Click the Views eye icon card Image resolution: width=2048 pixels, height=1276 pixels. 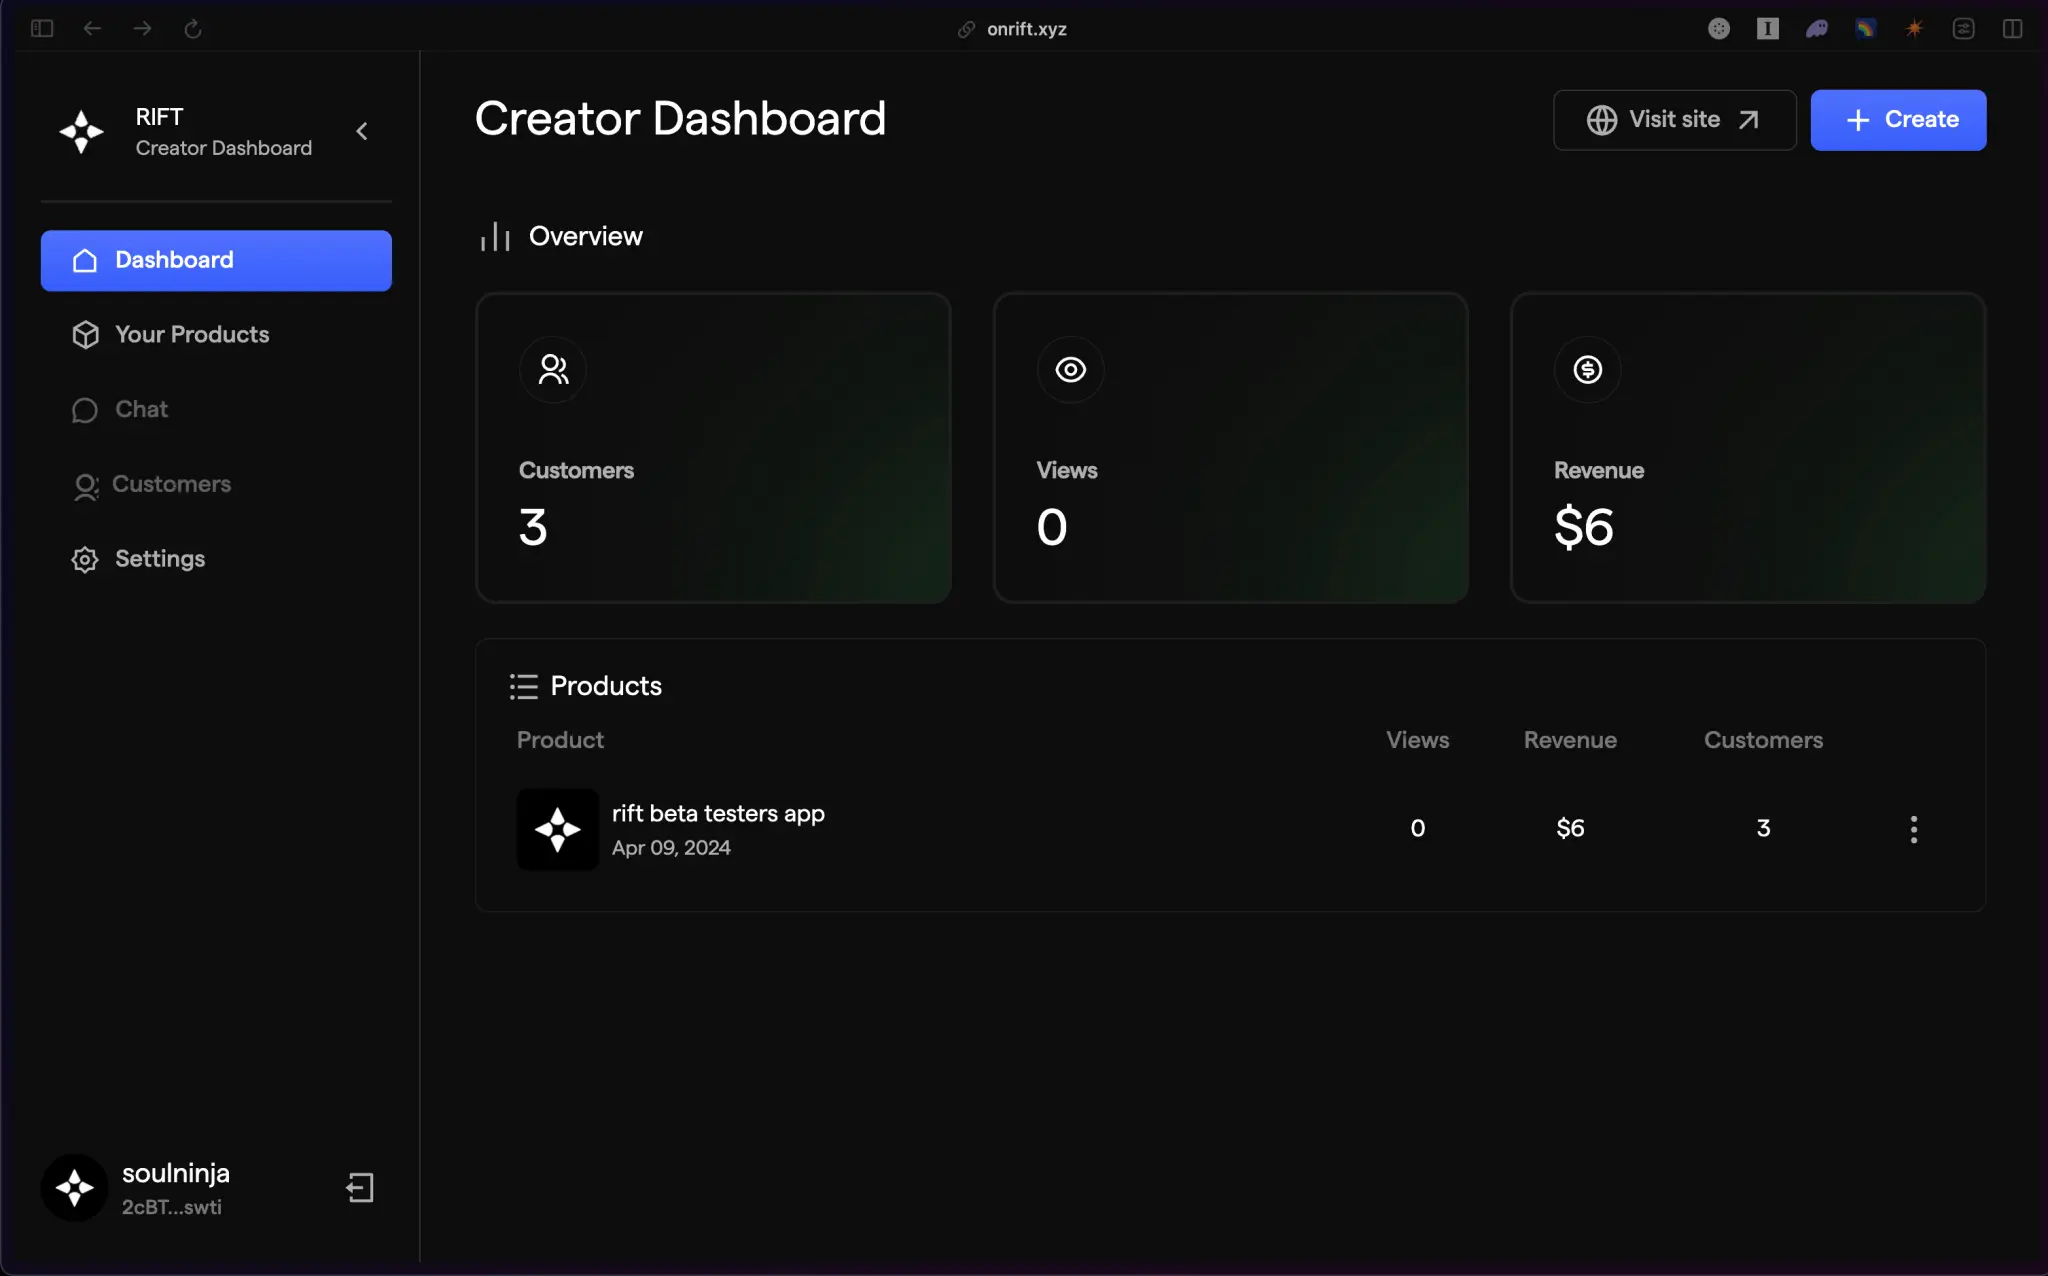(x=1070, y=370)
